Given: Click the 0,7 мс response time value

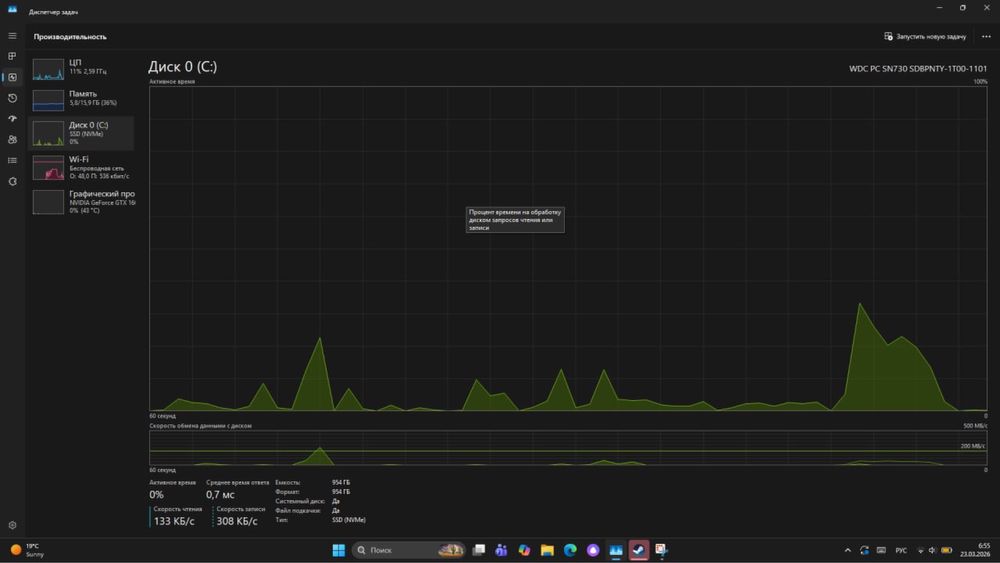Looking at the screenshot, I should (220, 495).
